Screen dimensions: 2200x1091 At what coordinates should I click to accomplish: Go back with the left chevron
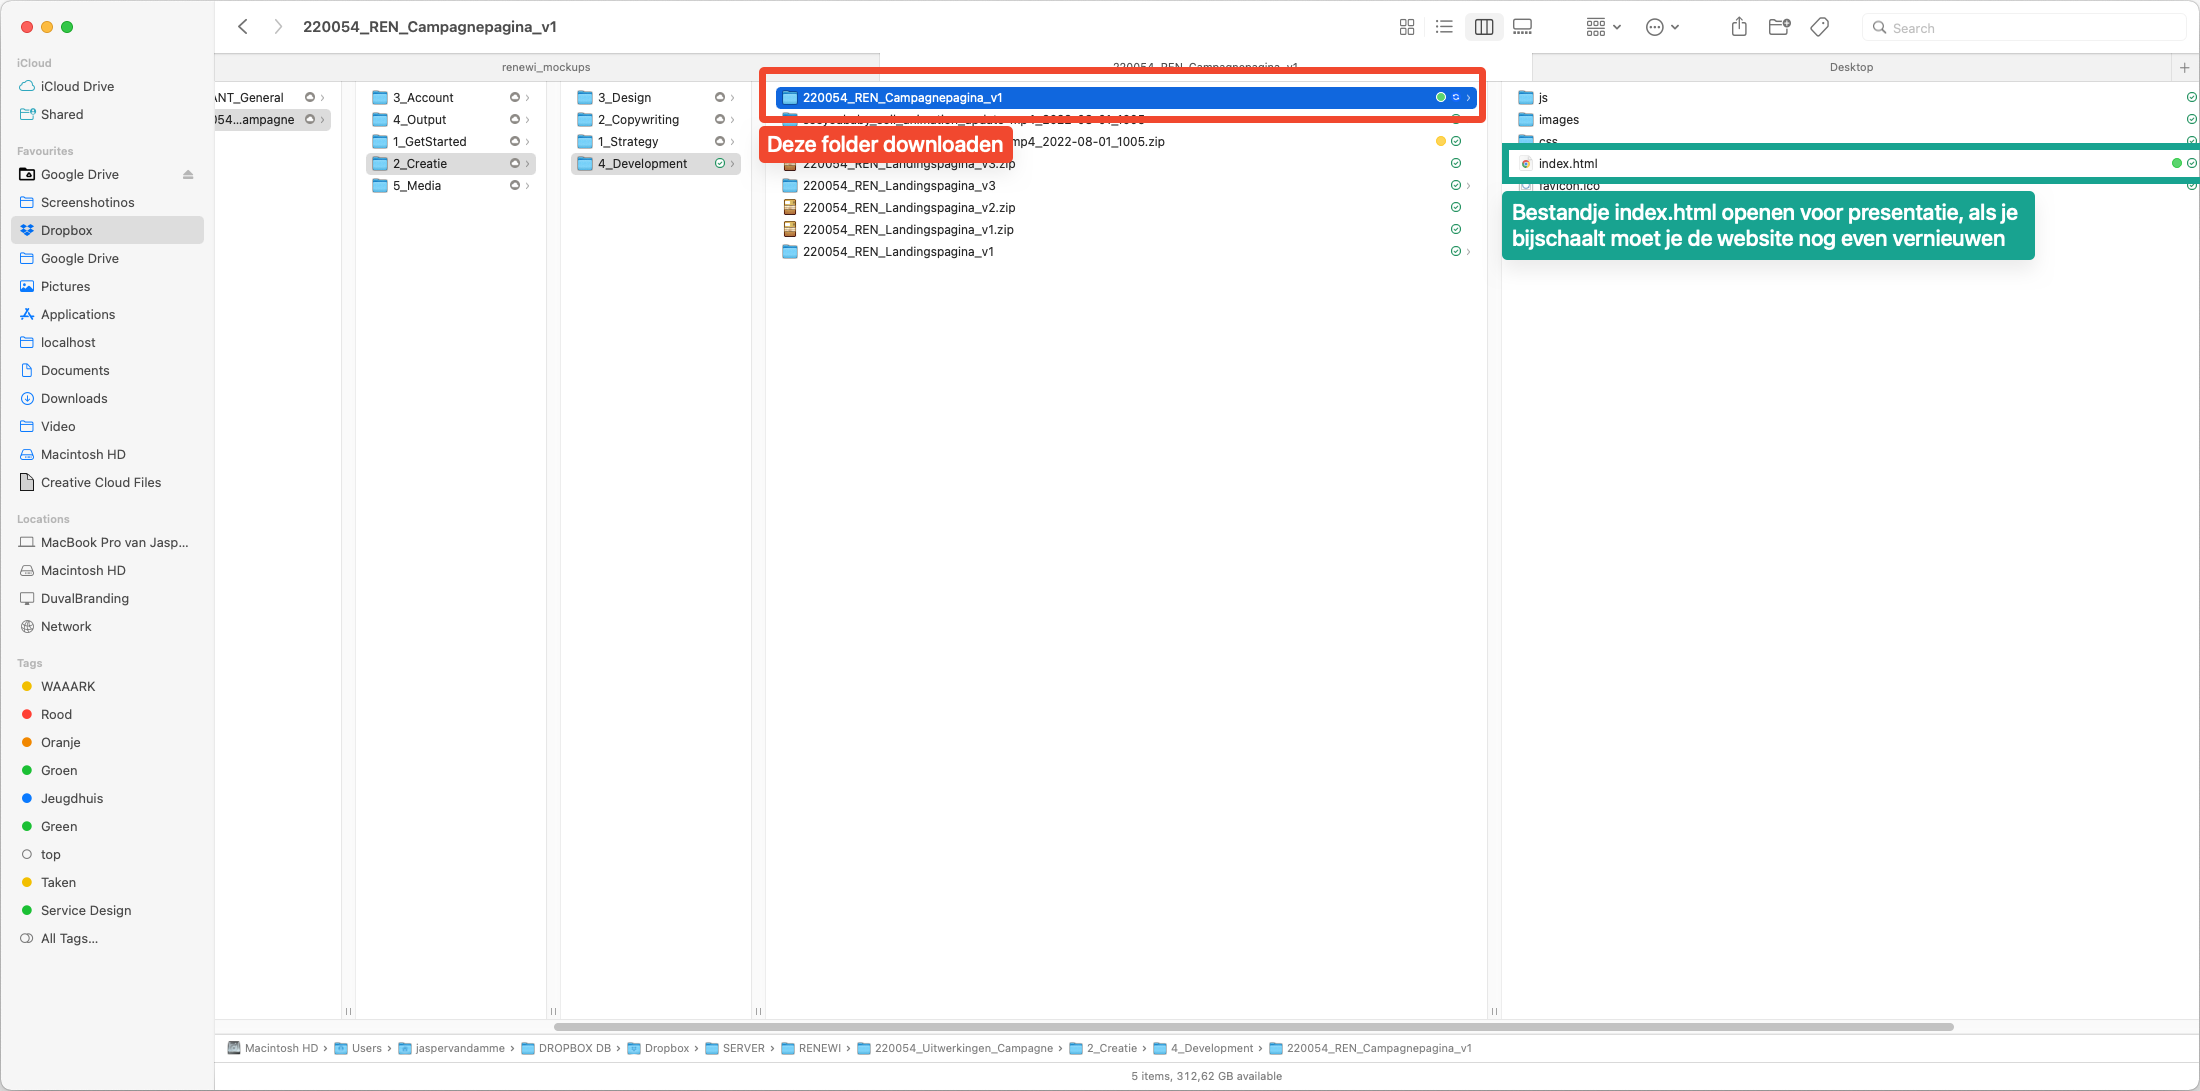click(243, 27)
